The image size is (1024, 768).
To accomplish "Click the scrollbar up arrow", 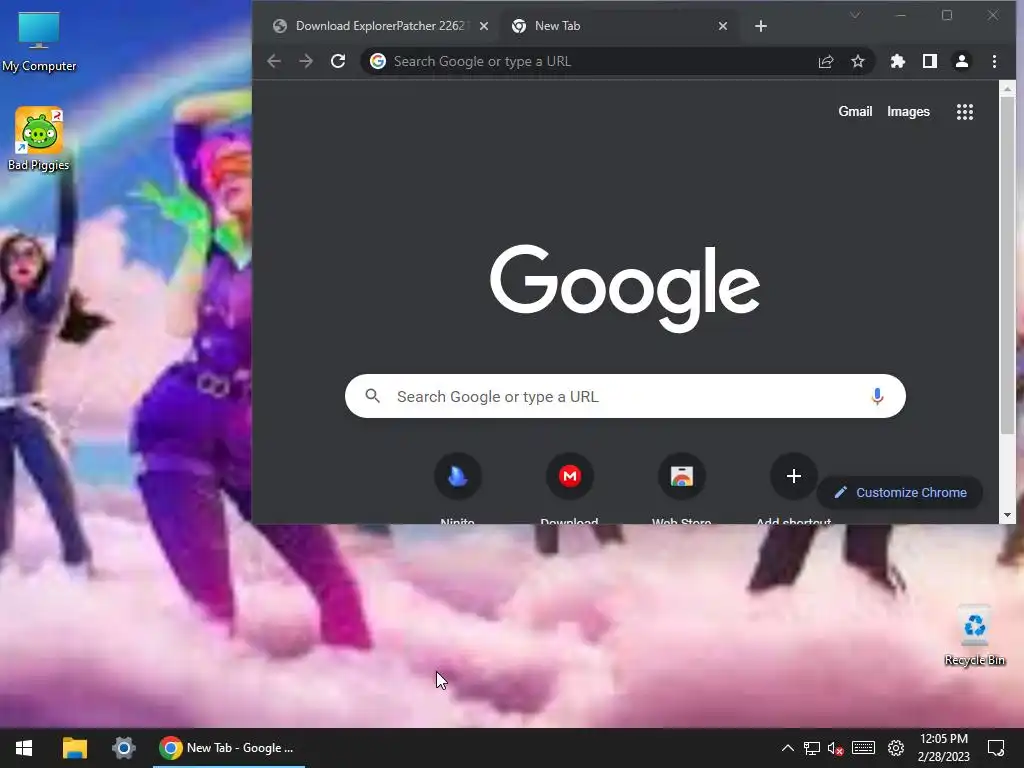I will [x=1007, y=89].
